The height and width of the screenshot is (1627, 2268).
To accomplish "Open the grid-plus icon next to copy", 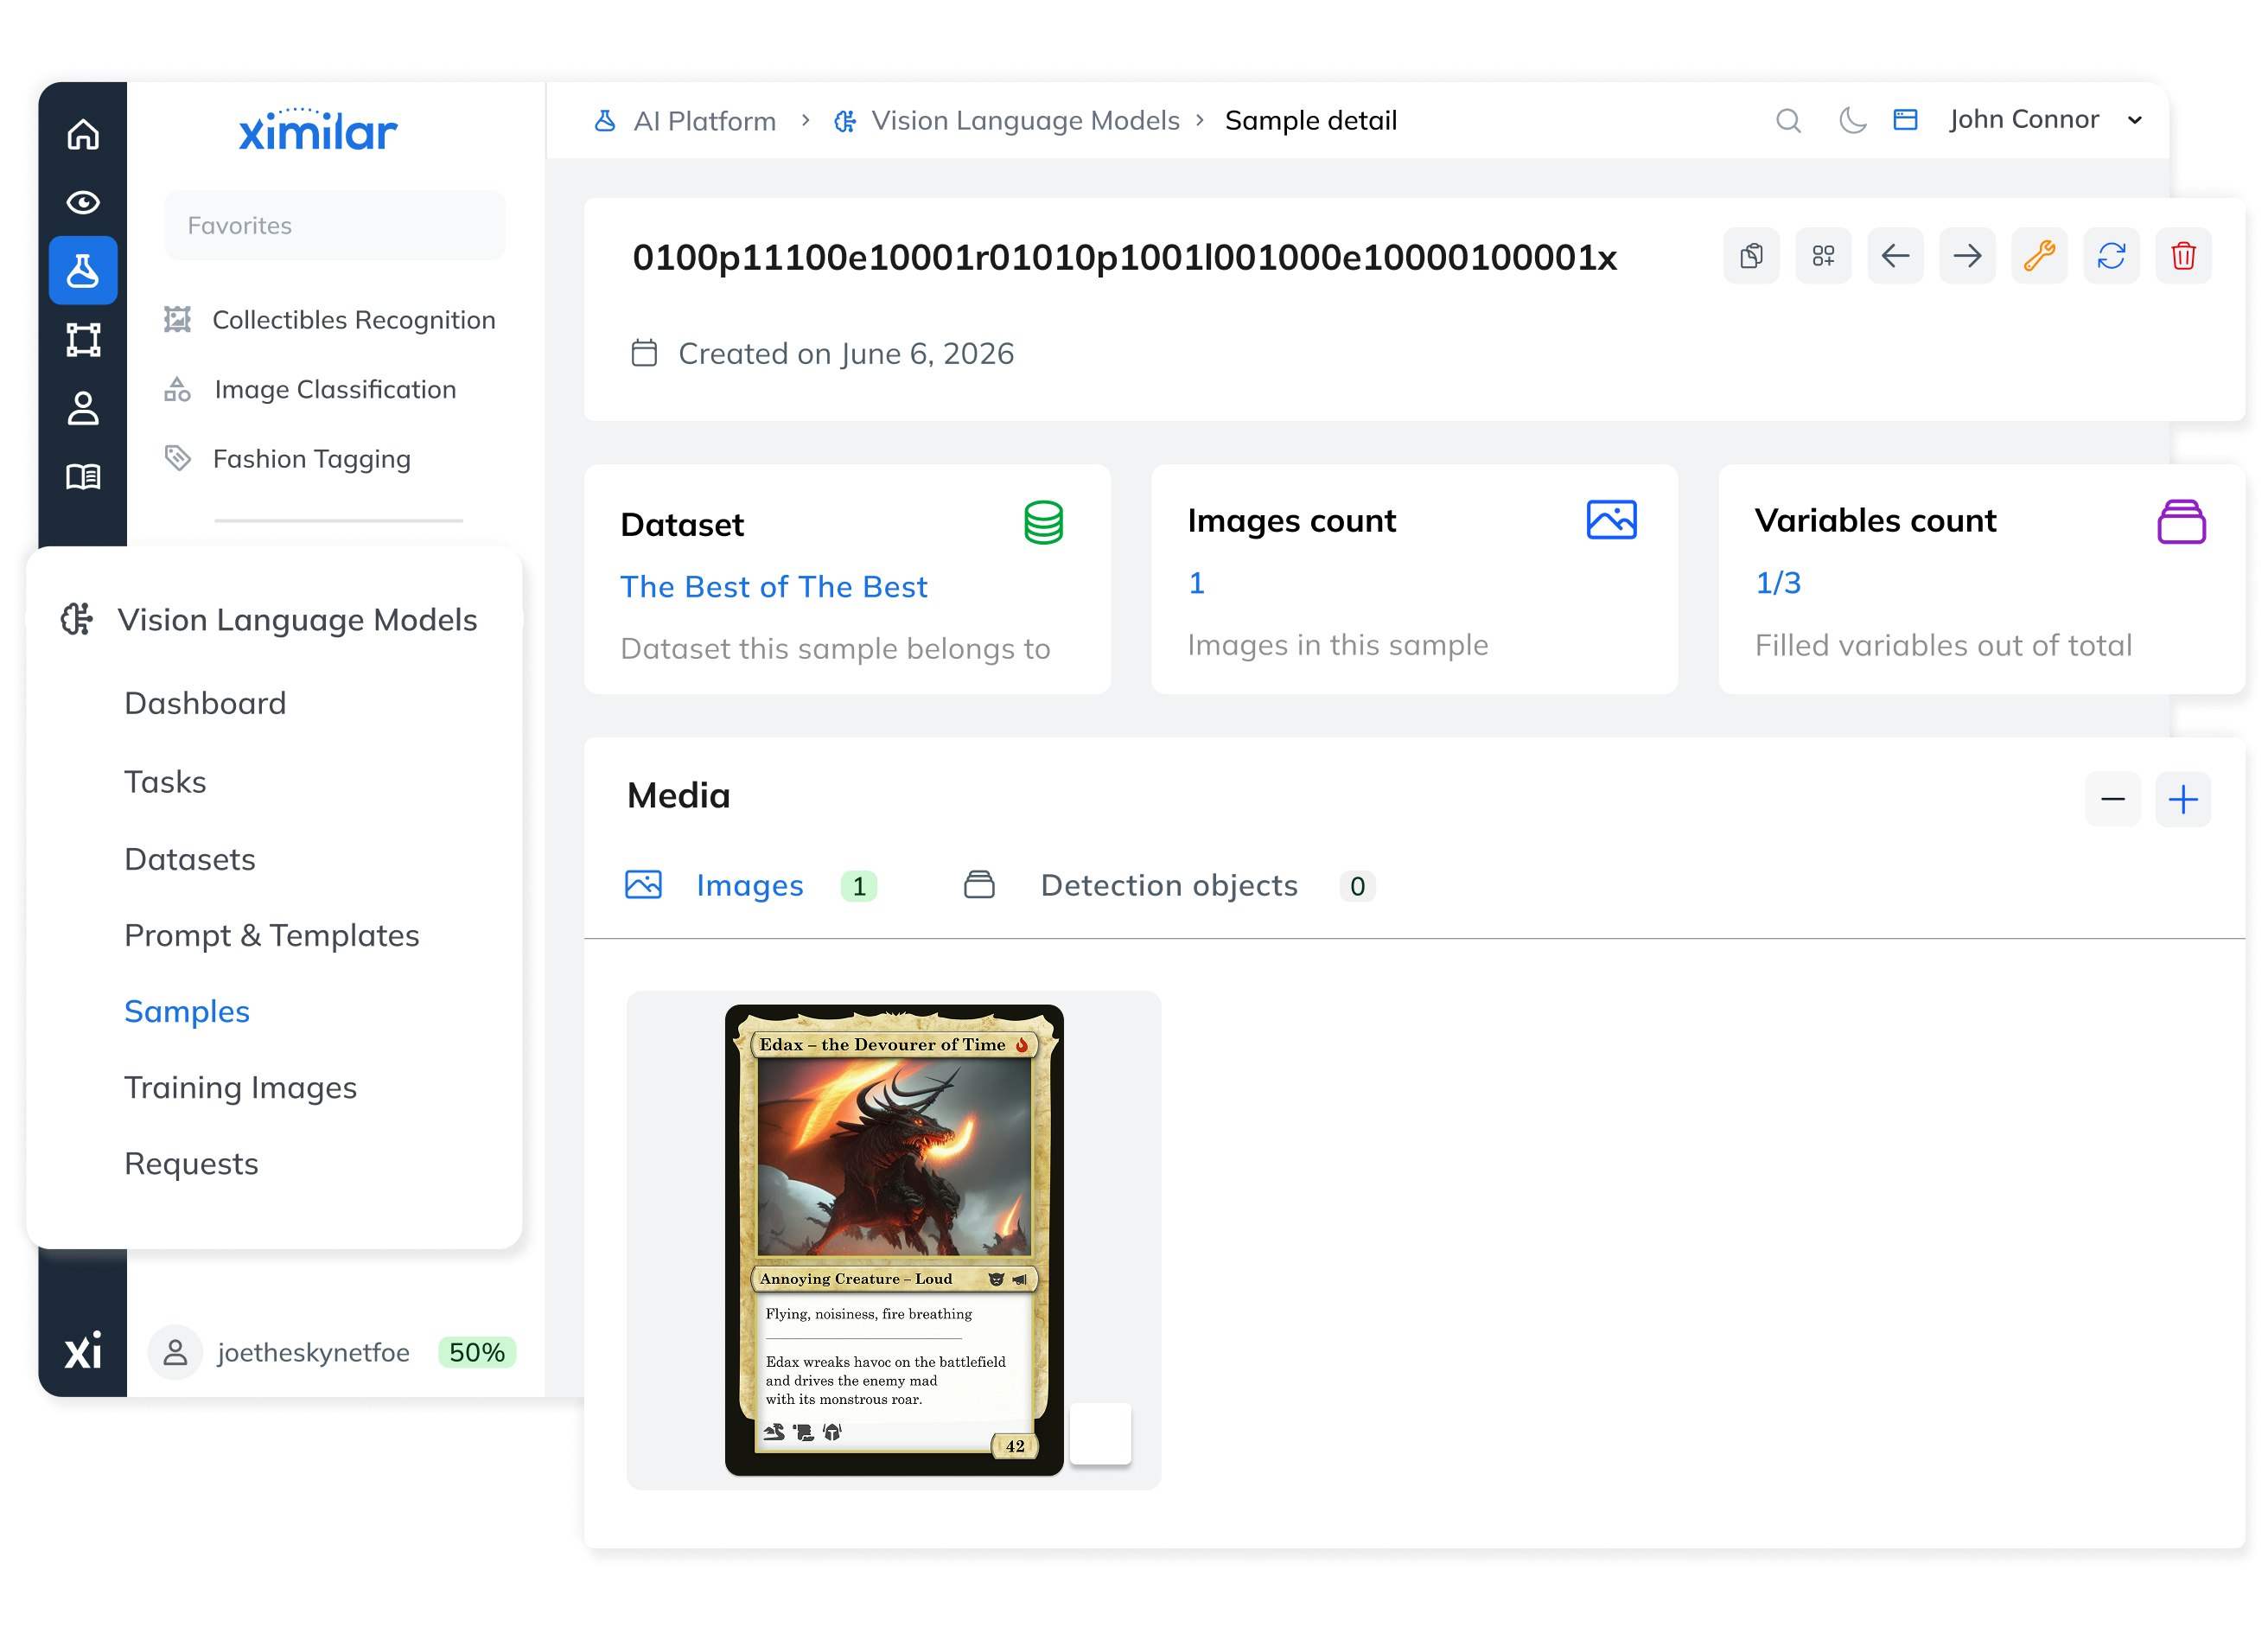I will 1823,256.
